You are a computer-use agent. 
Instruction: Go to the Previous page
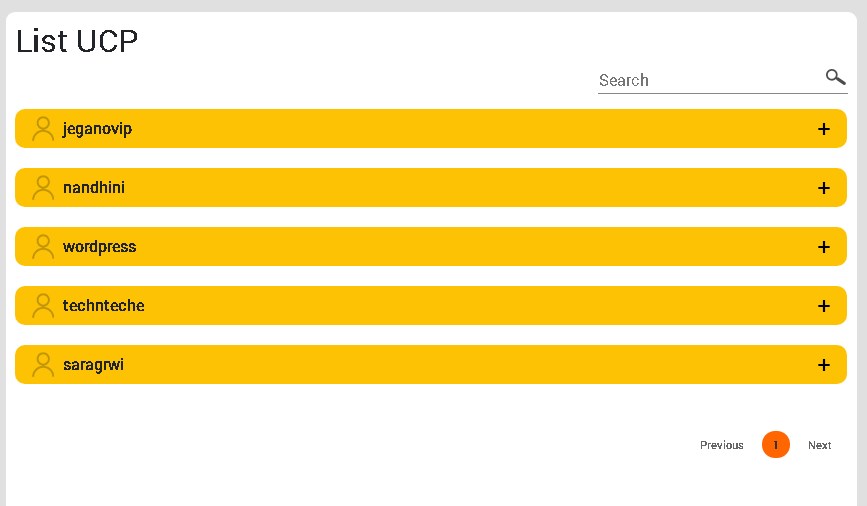(x=722, y=445)
